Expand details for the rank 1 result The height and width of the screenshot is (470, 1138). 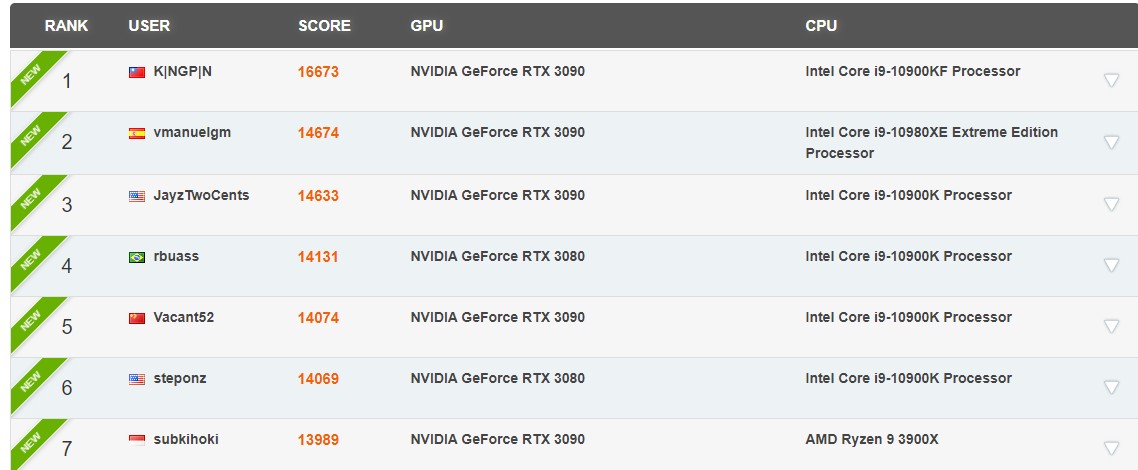point(1111,81)
